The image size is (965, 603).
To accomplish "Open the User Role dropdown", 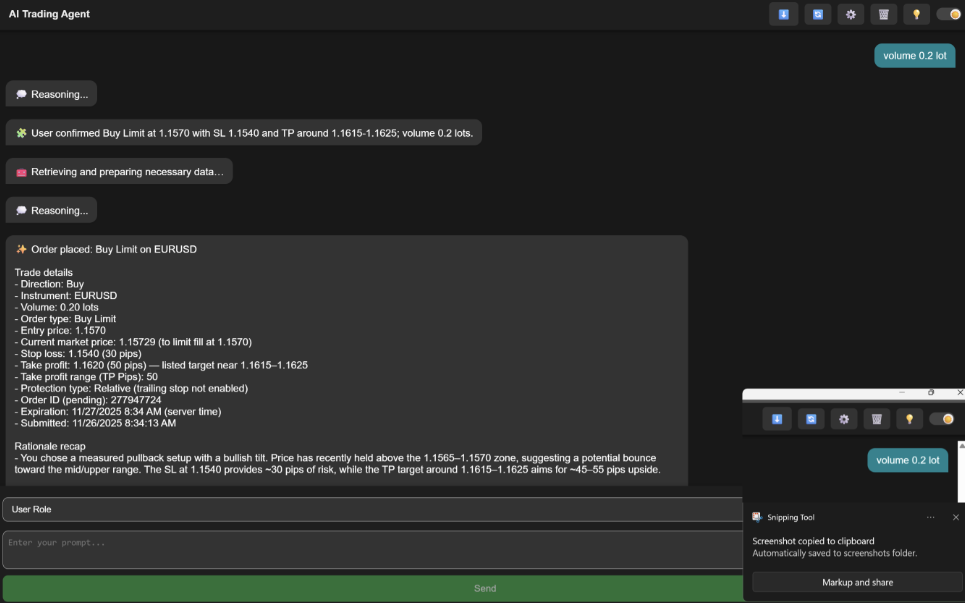I will click(372, 509).
